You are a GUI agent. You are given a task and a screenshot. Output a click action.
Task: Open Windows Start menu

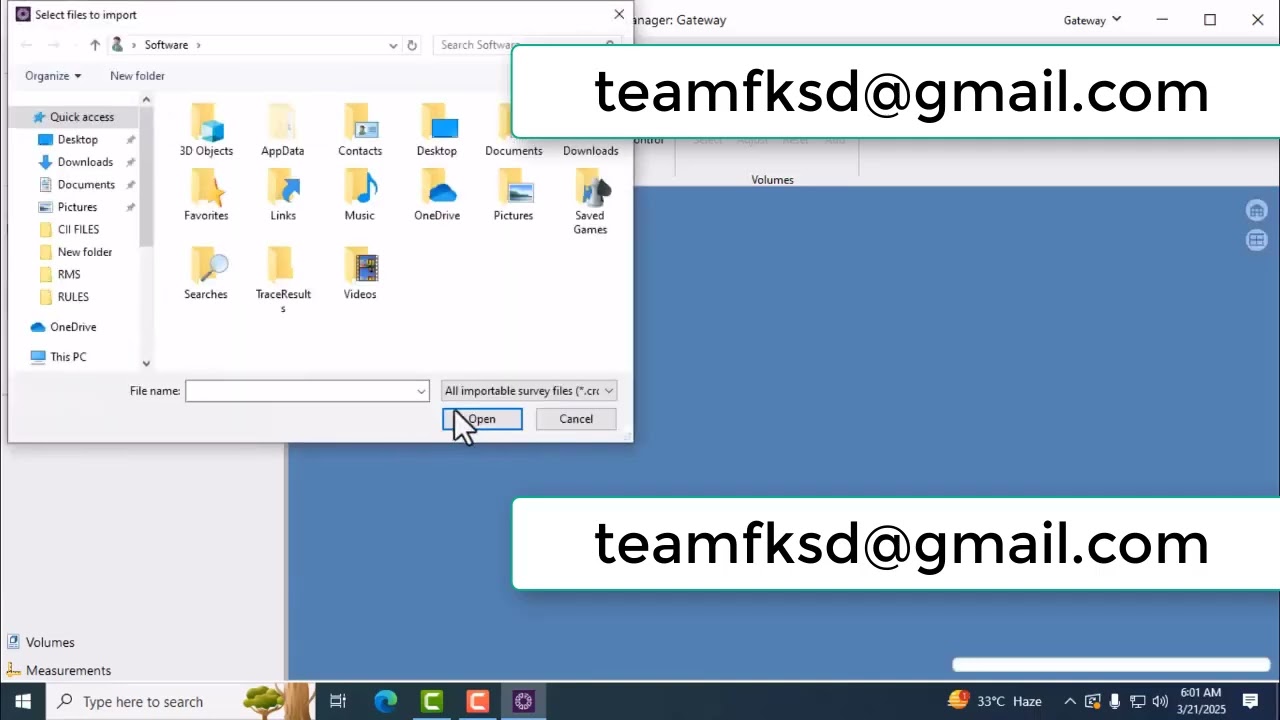click(22, 701)
